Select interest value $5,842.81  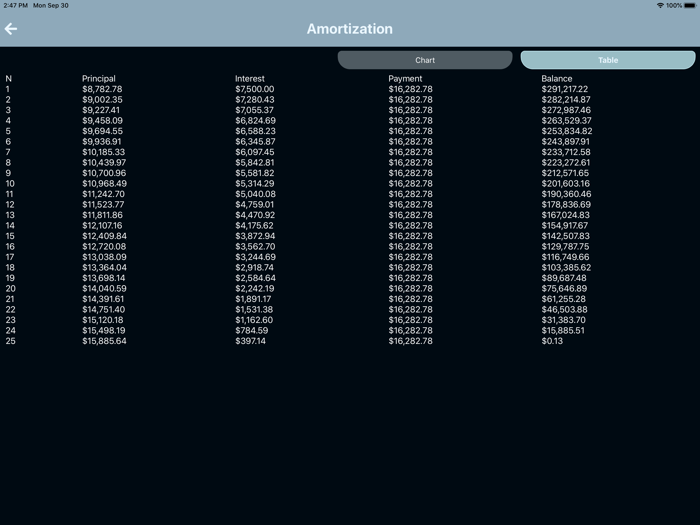coord(254,162)
